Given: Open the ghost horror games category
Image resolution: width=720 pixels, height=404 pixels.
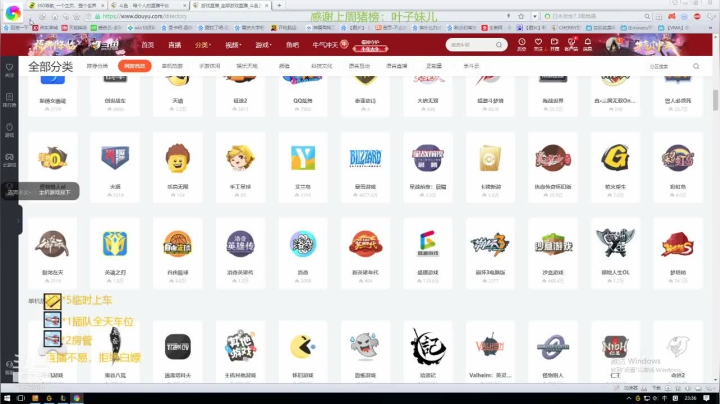Looking at the screenshot, I should pos(365,351).
